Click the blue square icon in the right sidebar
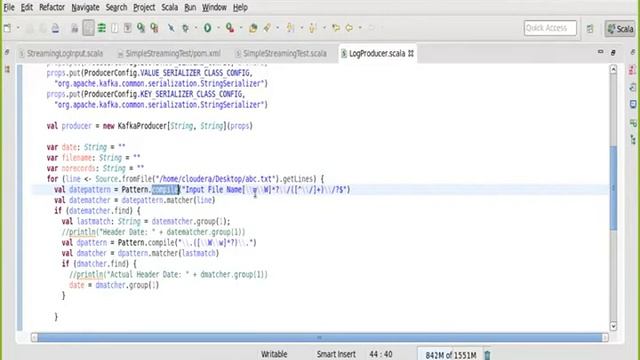This screenshot has height=360, width=640. [x=633, y=104]
